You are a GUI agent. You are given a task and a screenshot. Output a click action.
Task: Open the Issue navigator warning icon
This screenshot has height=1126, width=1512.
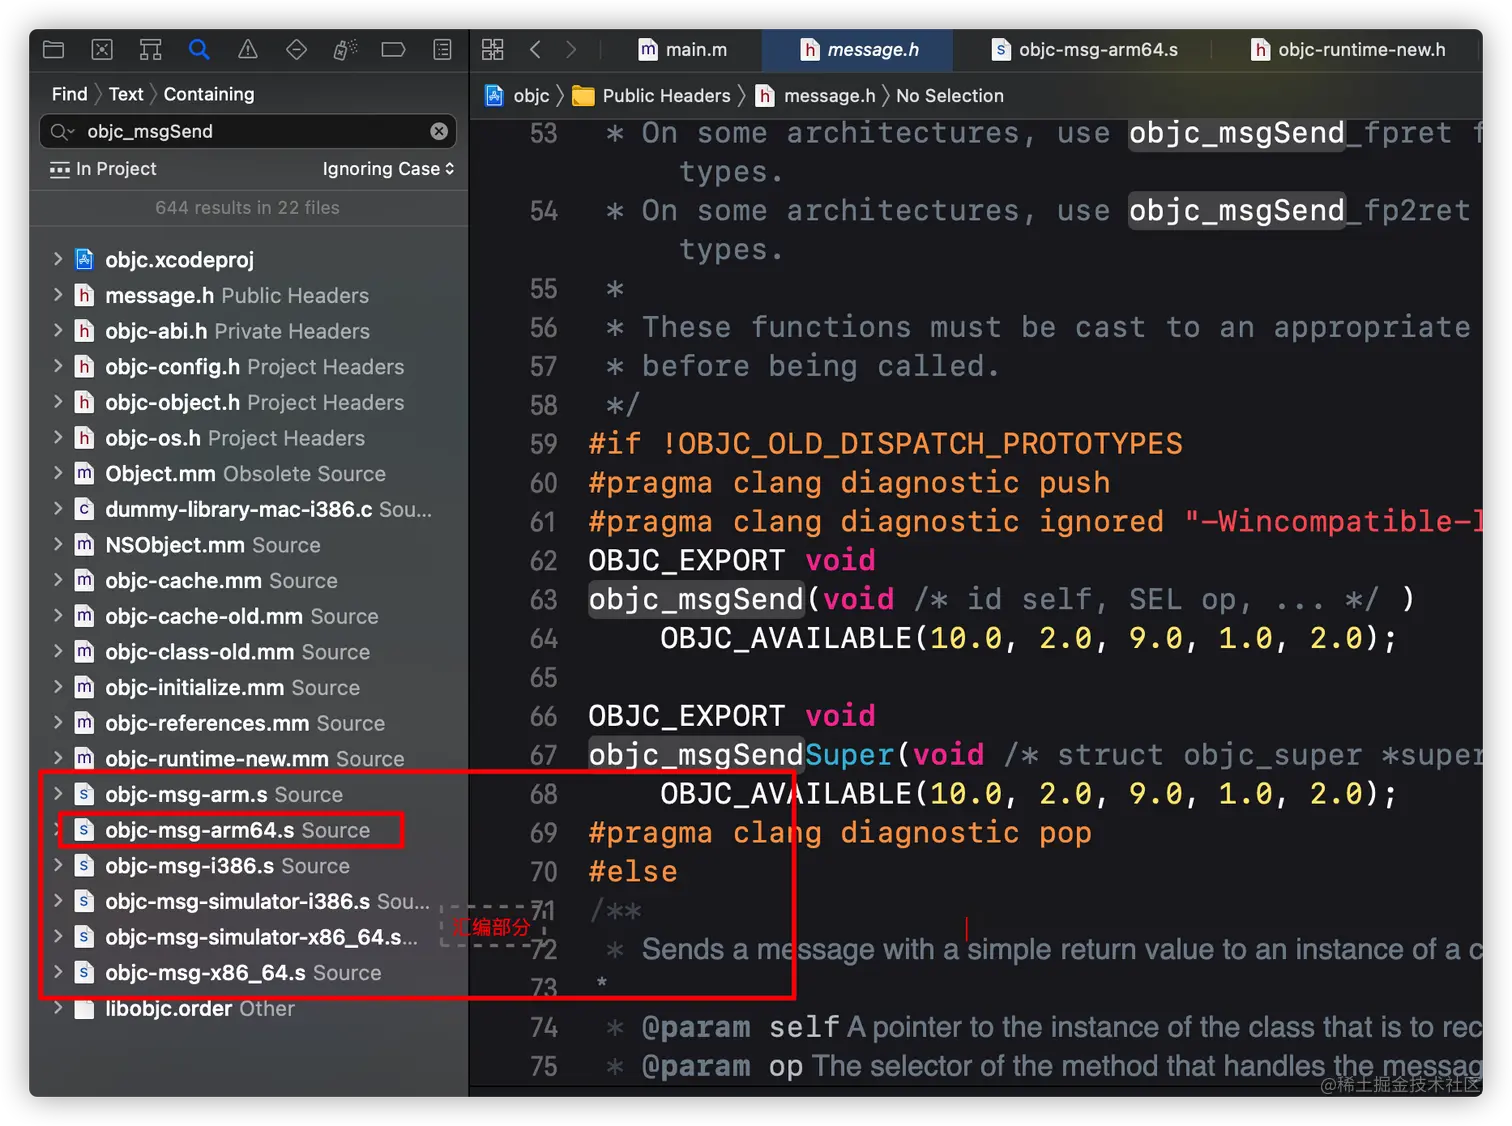coord(247,49)
